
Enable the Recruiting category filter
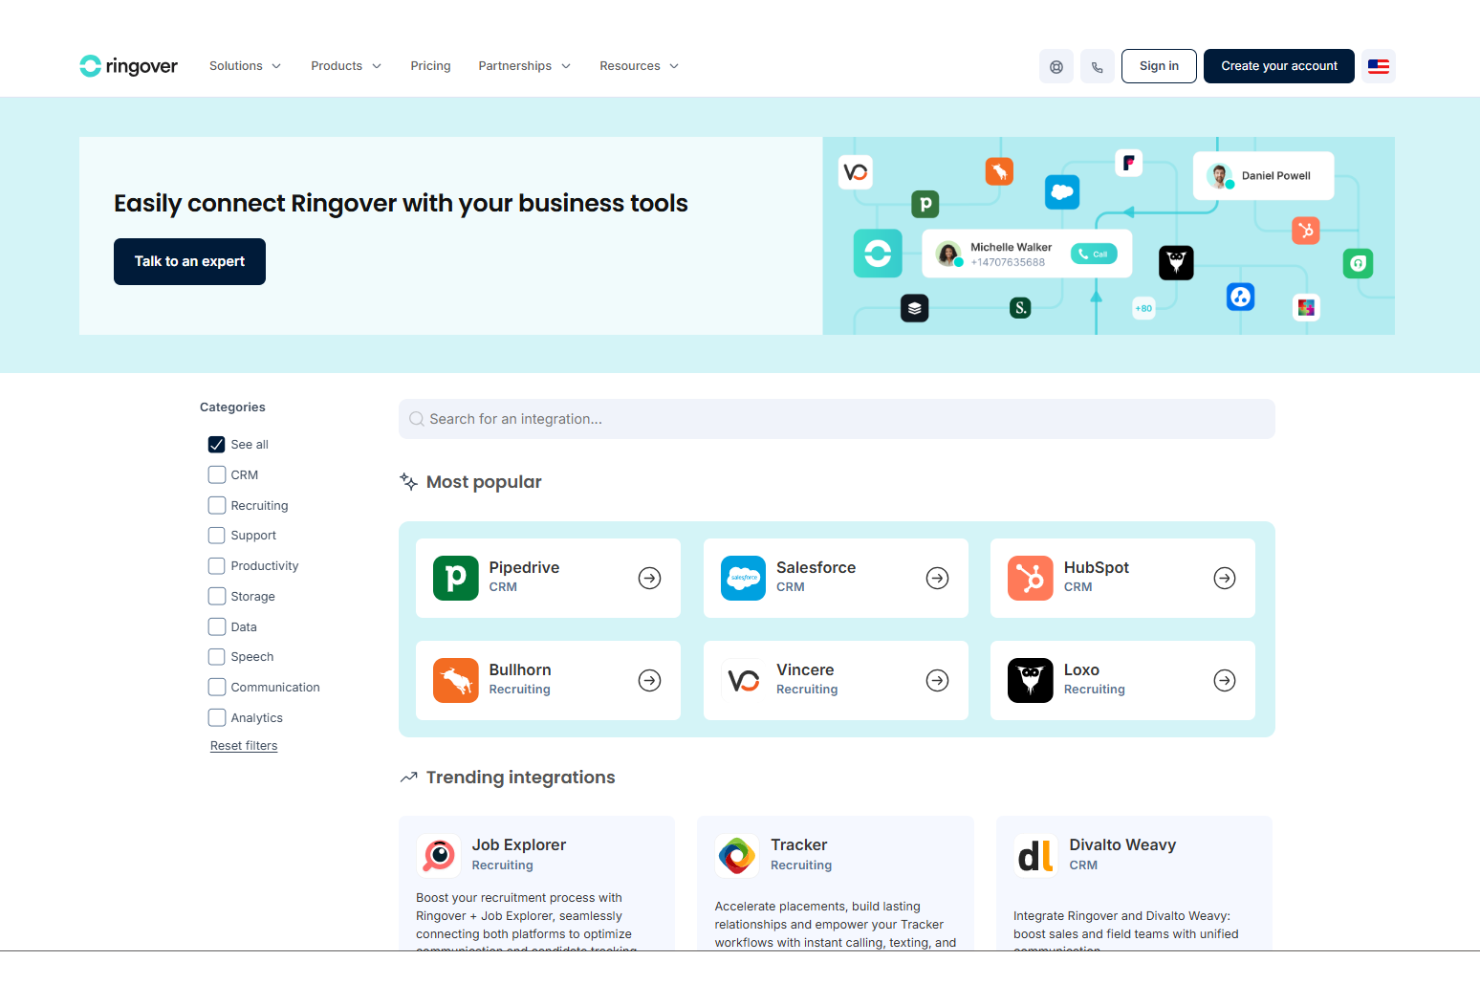coord(216,505)
